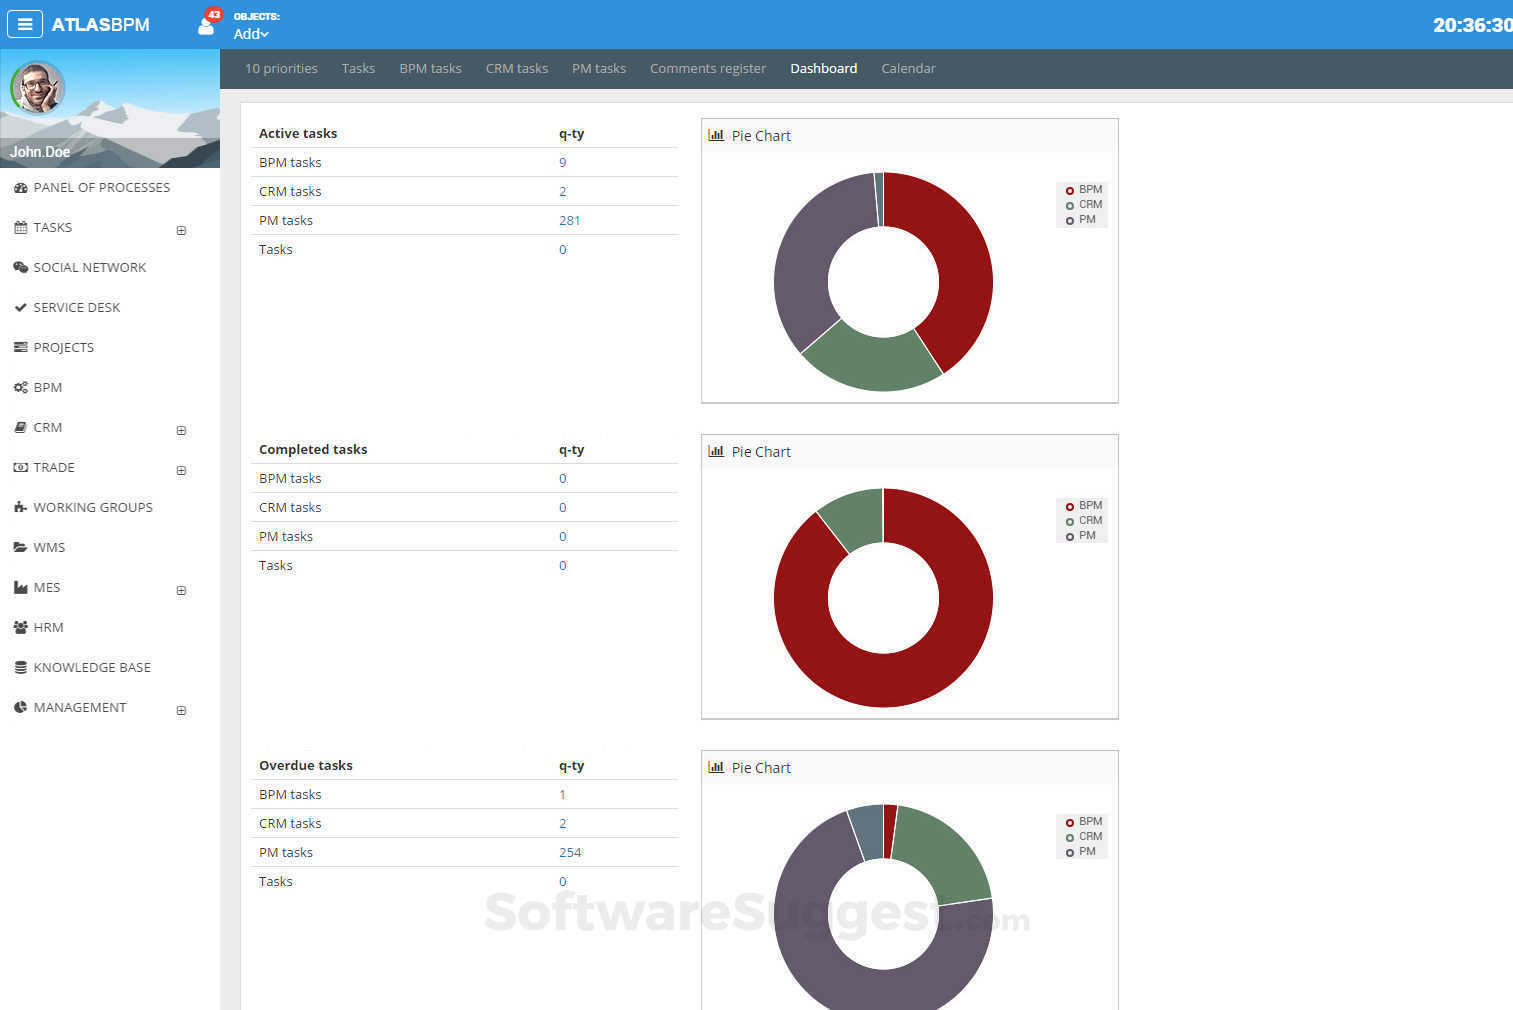Open the Add dropdown in top bar

pos(251,34)
